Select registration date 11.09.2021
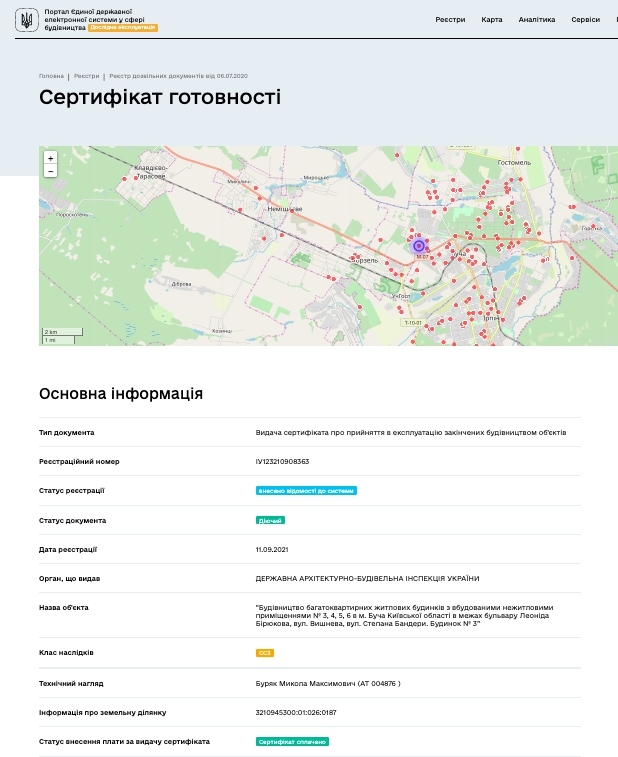The height and width of the screenshot is (757, 618). click(272, 549)
